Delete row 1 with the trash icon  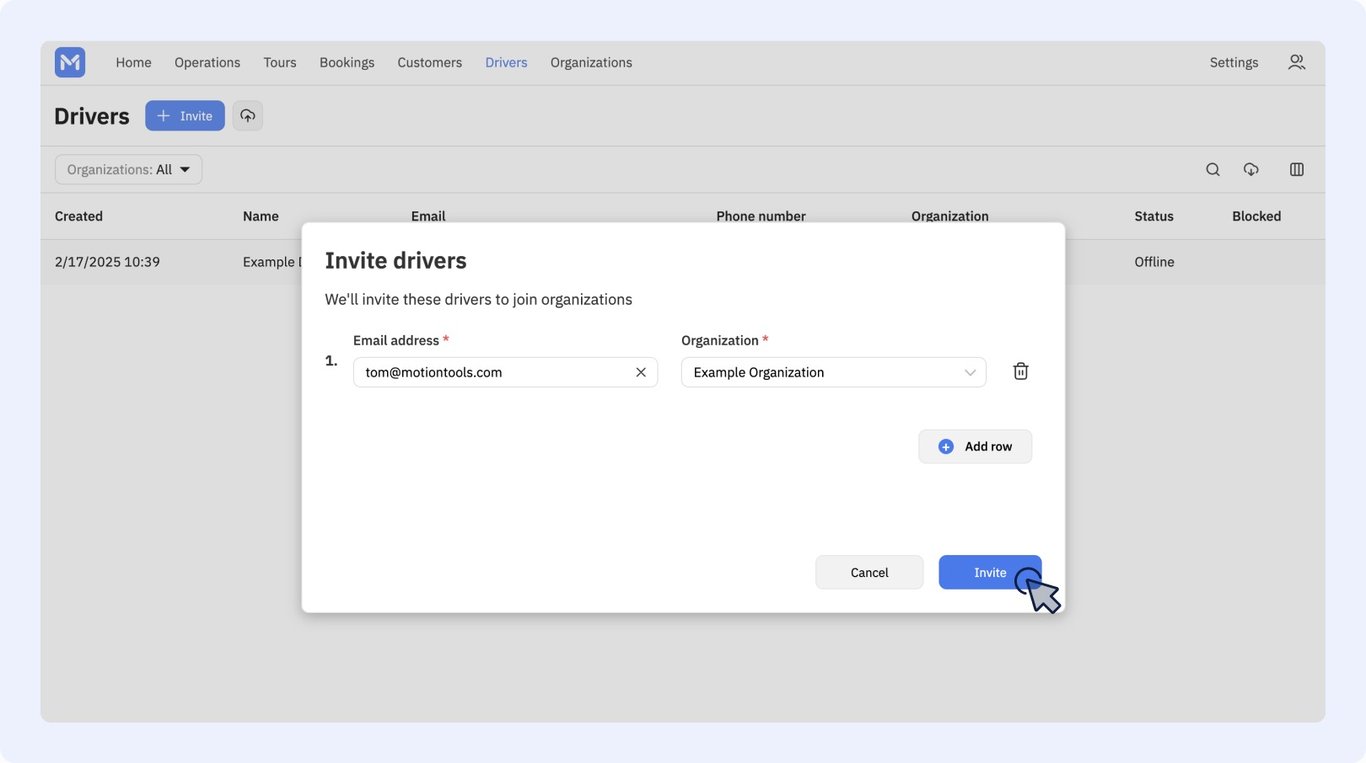pyautogui.click(x=1021, y=371)
